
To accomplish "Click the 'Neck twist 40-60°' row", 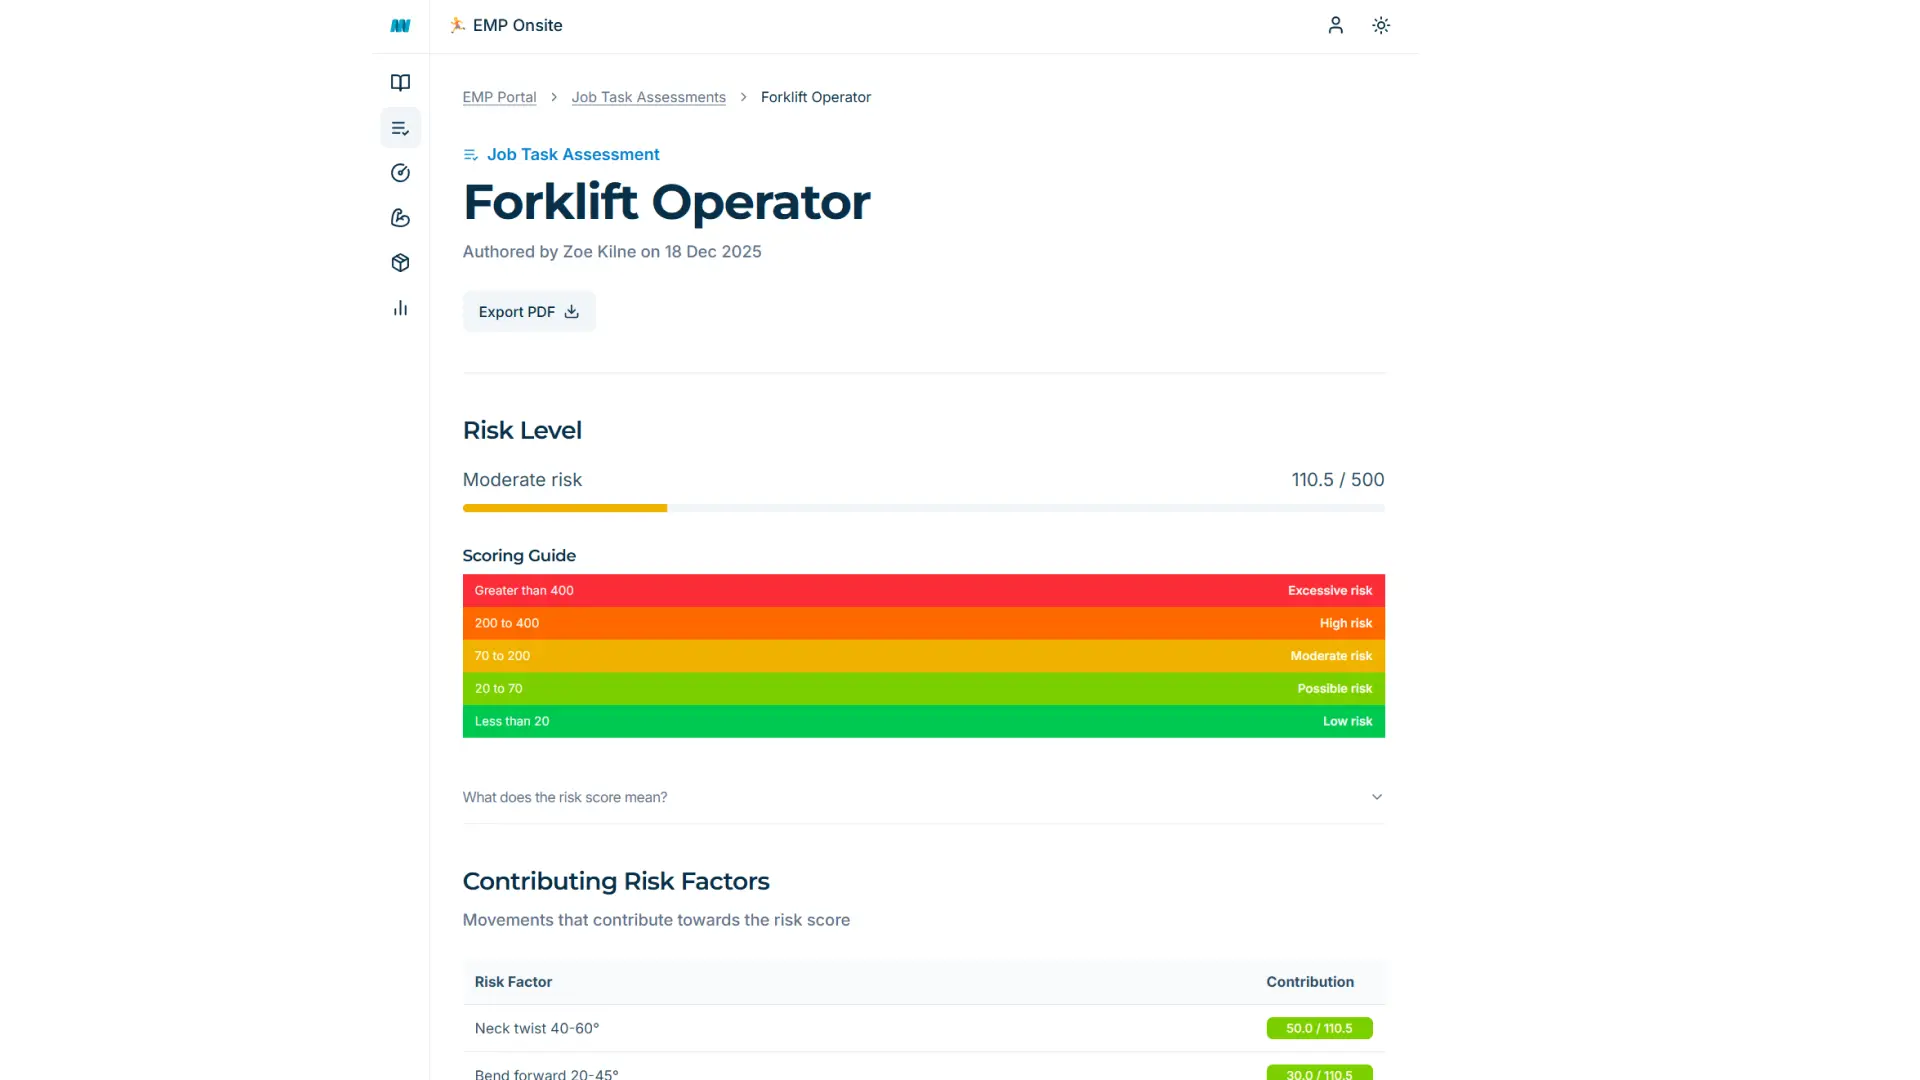I will click(x=923, y=1028).
